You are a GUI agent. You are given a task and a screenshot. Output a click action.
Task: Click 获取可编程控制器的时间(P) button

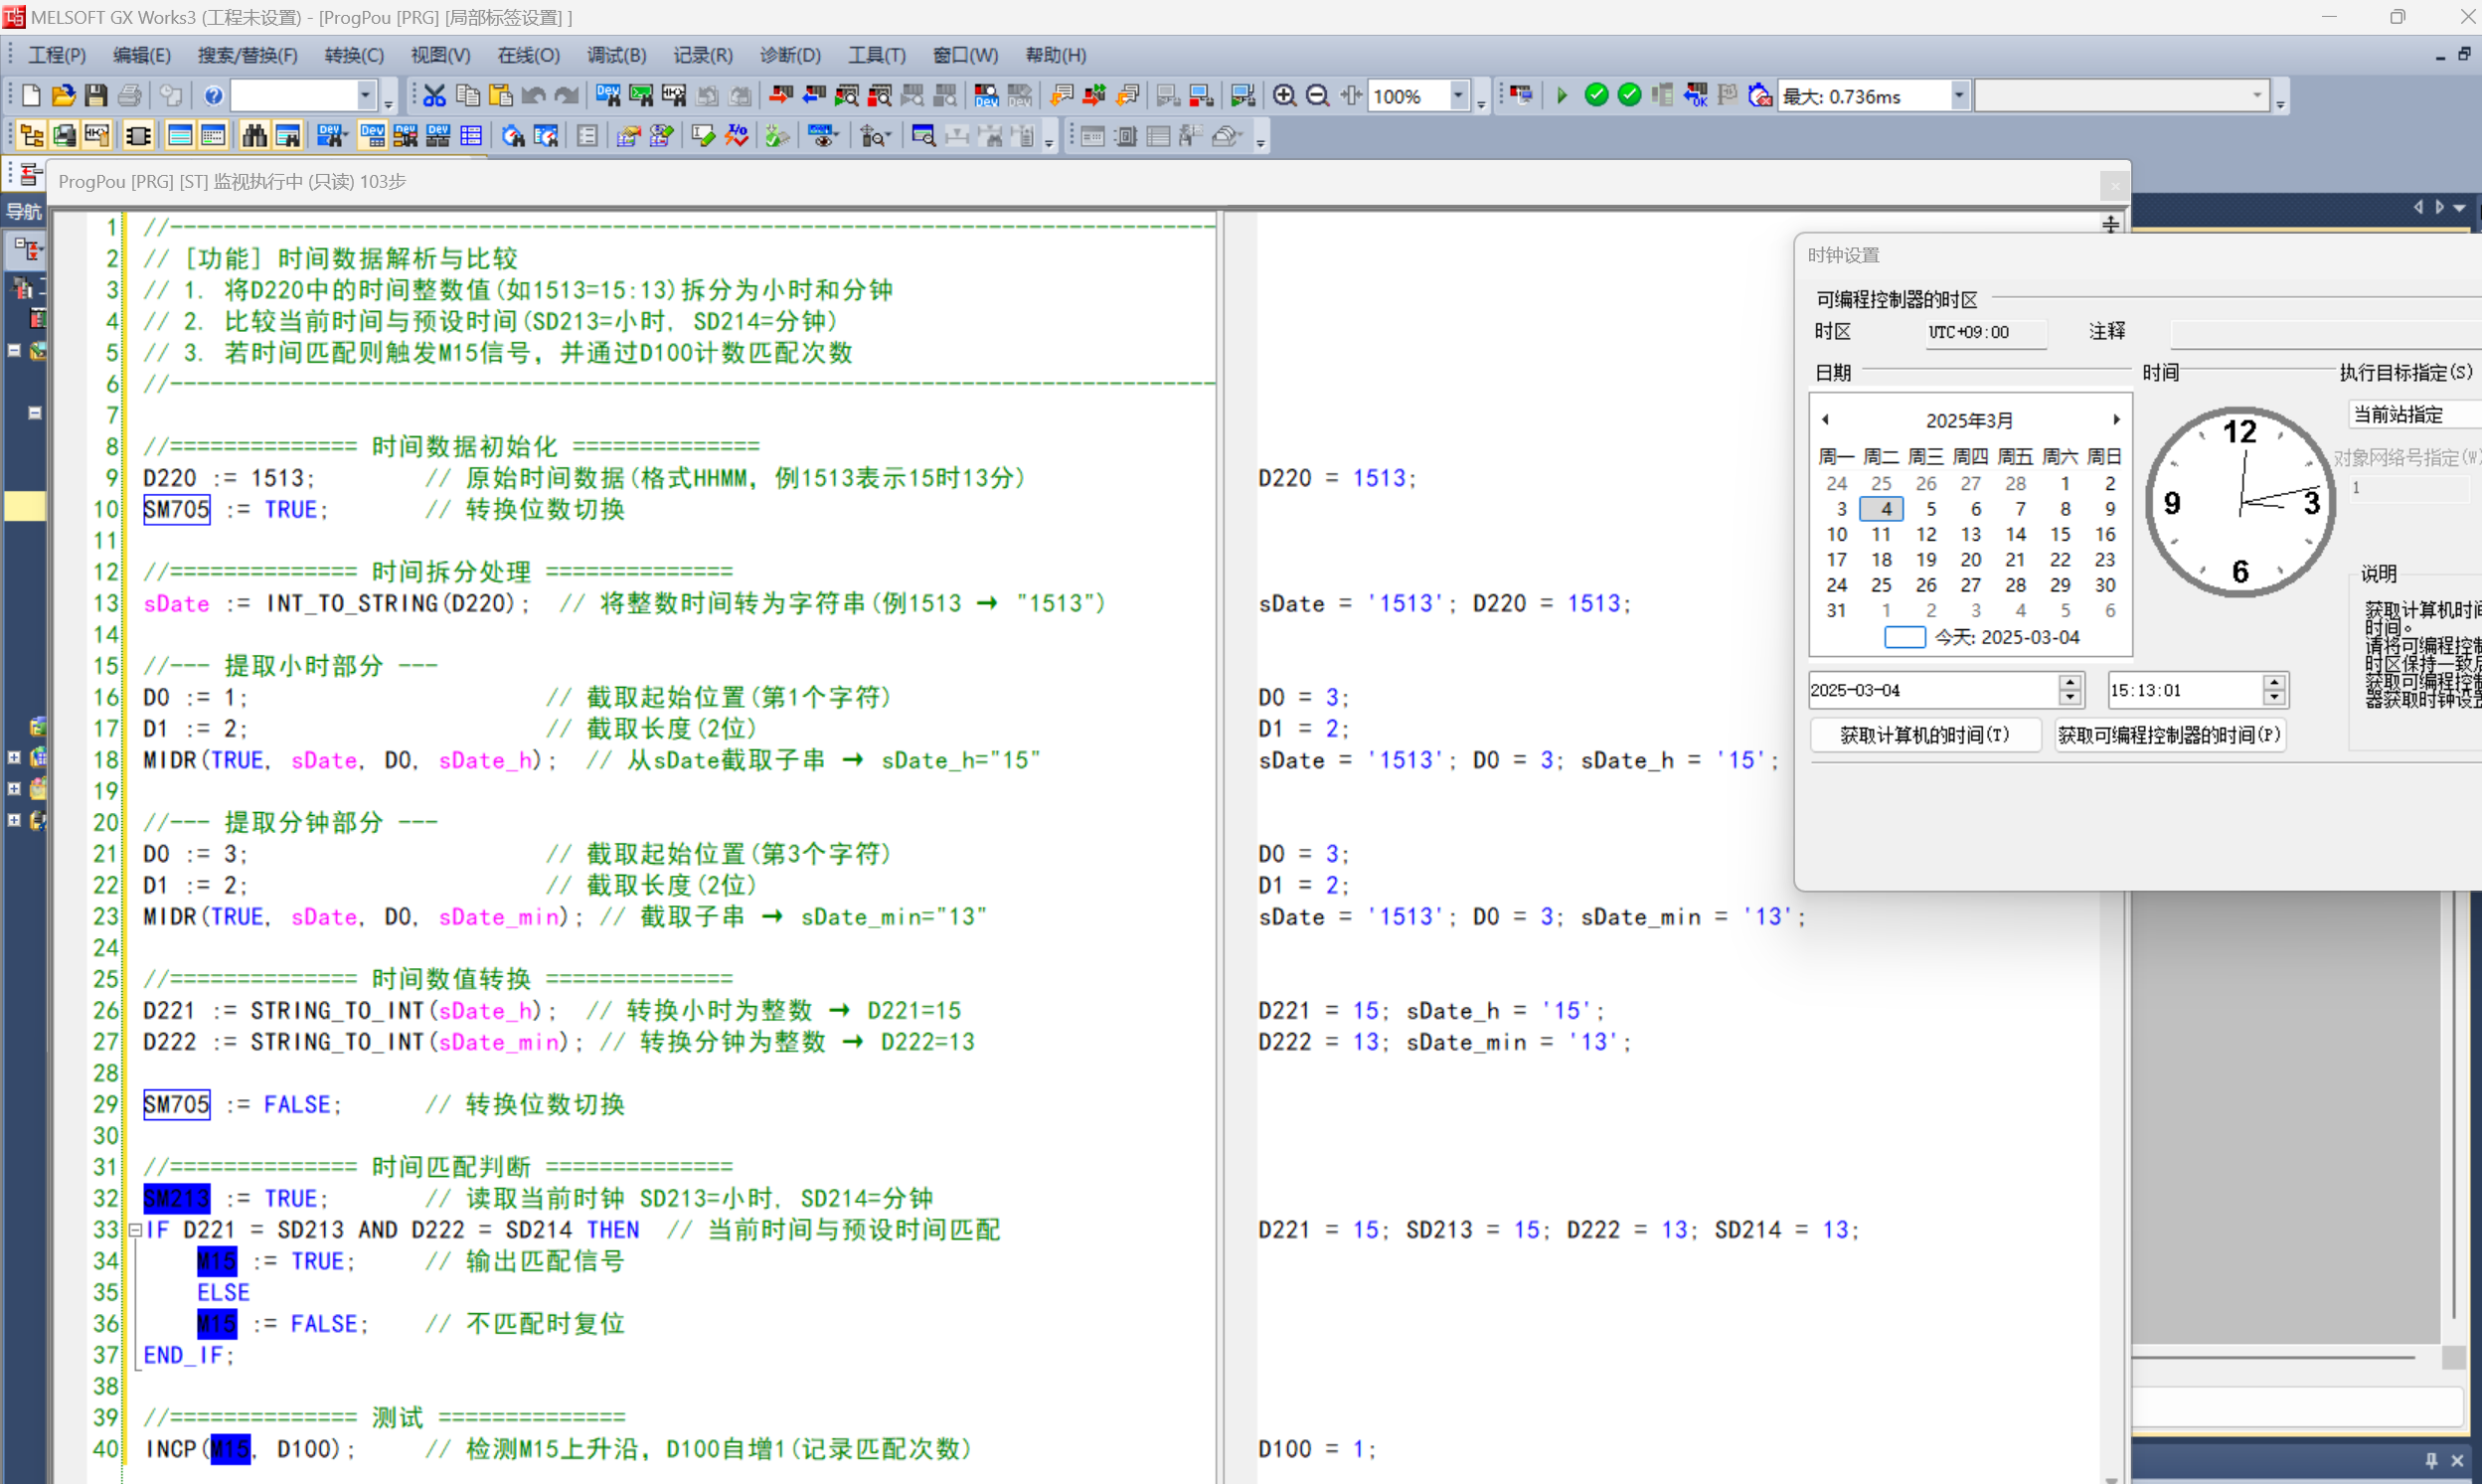tap(2169, 735)
